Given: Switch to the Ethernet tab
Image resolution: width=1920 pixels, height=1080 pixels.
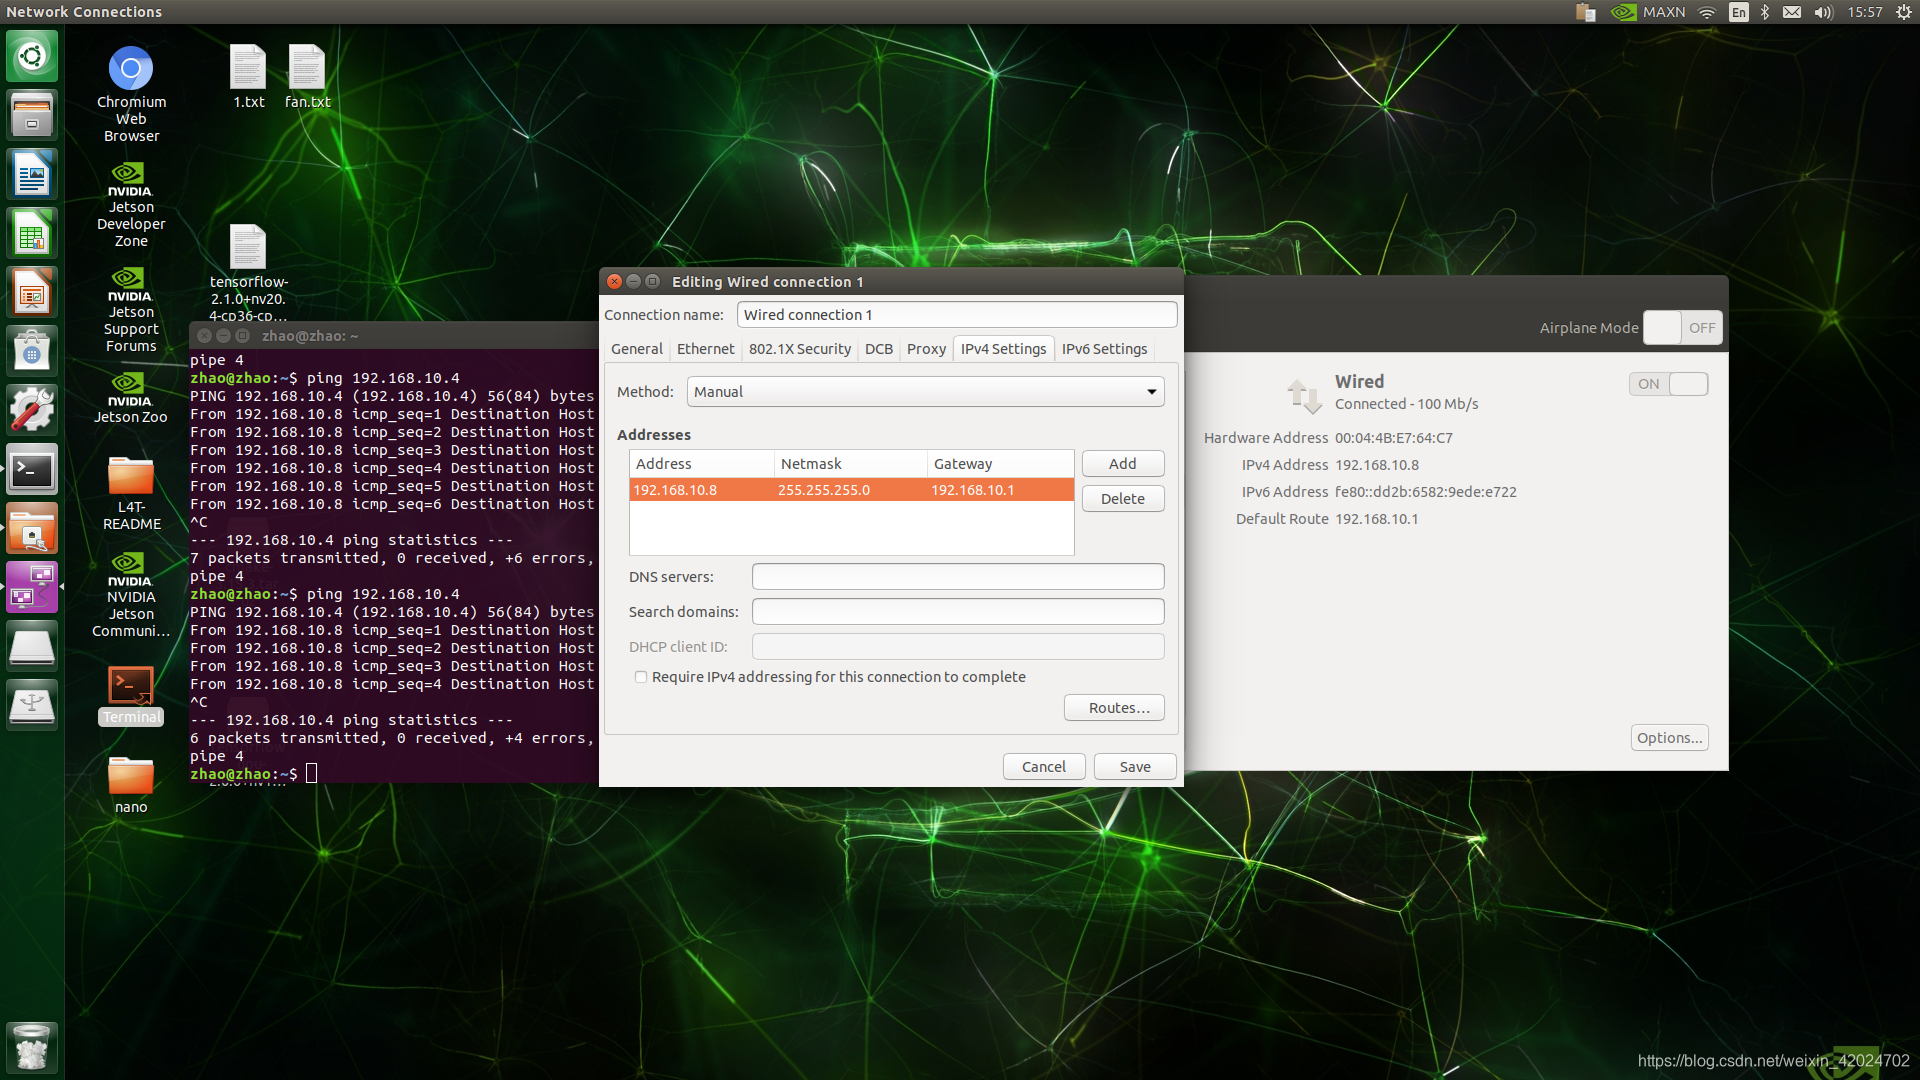Looking at the screenshot, I should tap(705, 349).
